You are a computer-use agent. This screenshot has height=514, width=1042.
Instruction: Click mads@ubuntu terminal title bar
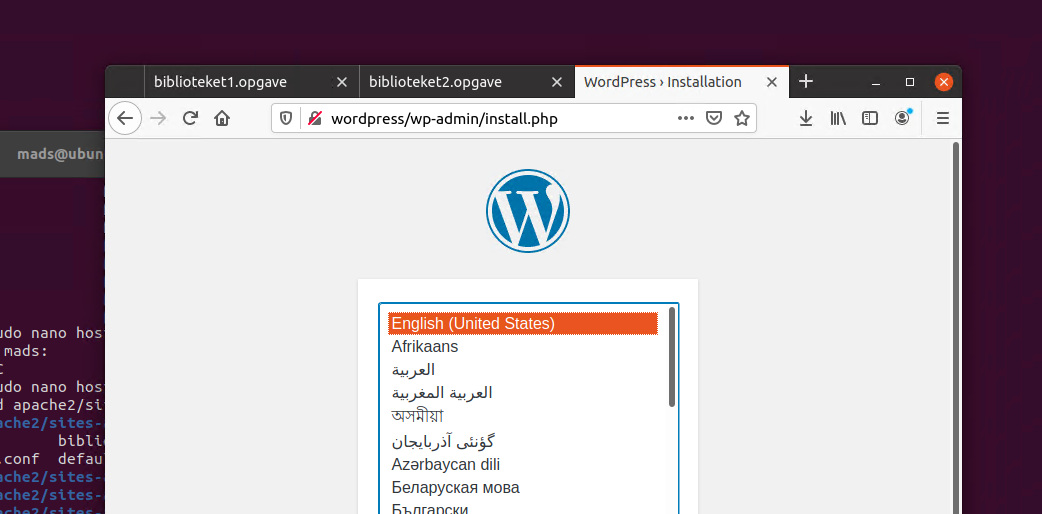[52, 154]
